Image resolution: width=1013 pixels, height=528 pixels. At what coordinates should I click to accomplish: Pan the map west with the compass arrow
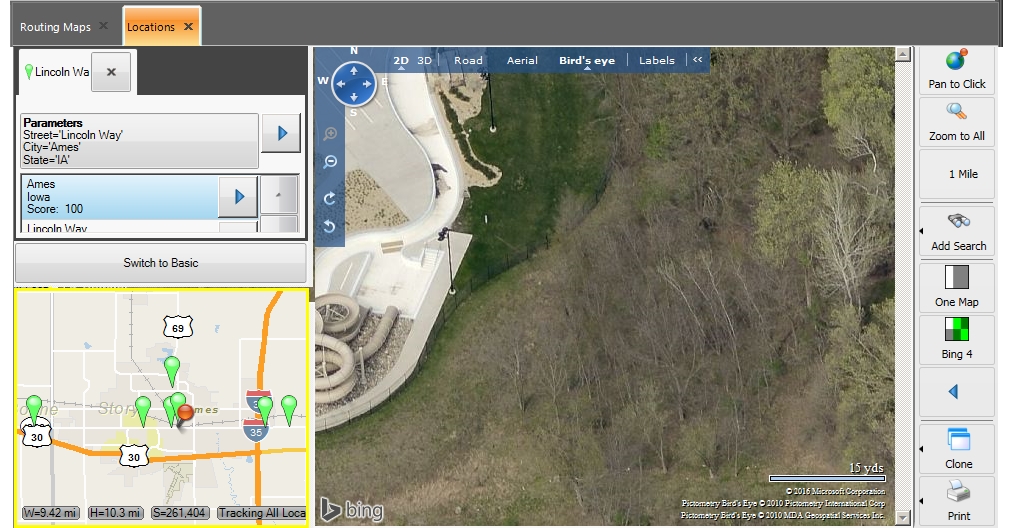click(x=340, y=83)
